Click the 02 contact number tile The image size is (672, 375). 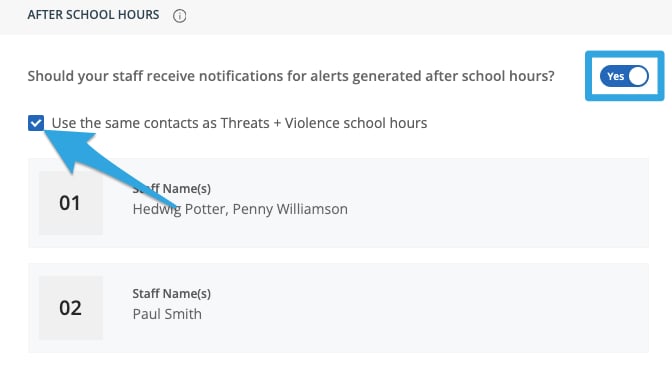point(71,308)
